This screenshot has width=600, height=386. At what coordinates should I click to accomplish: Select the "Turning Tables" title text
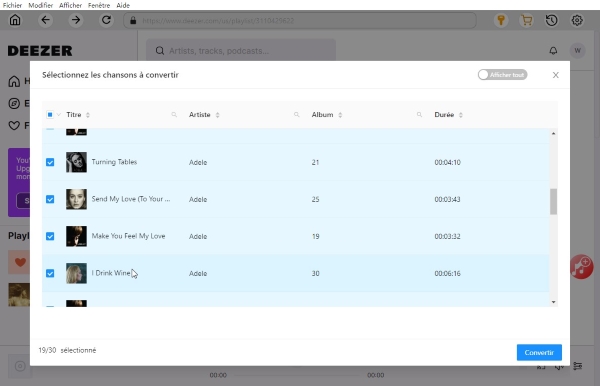click(114, 162)
